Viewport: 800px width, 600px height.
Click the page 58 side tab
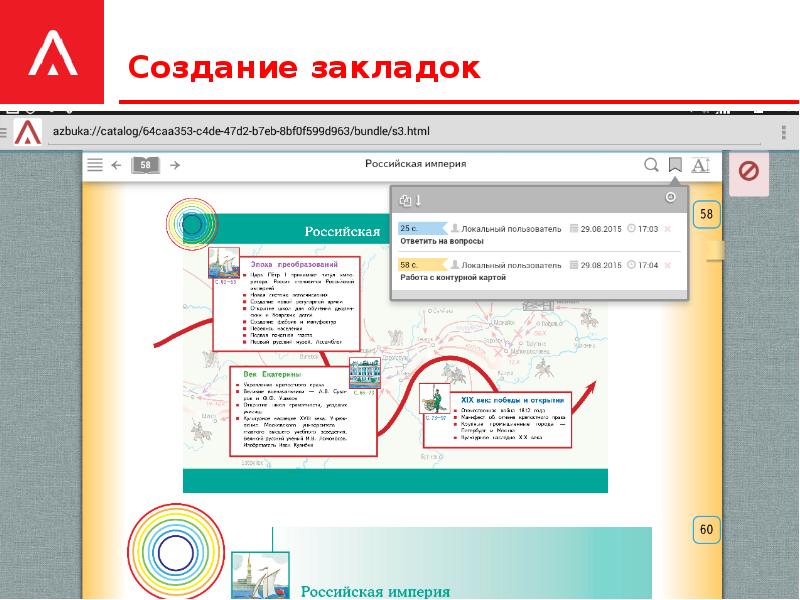click(706, 213)
